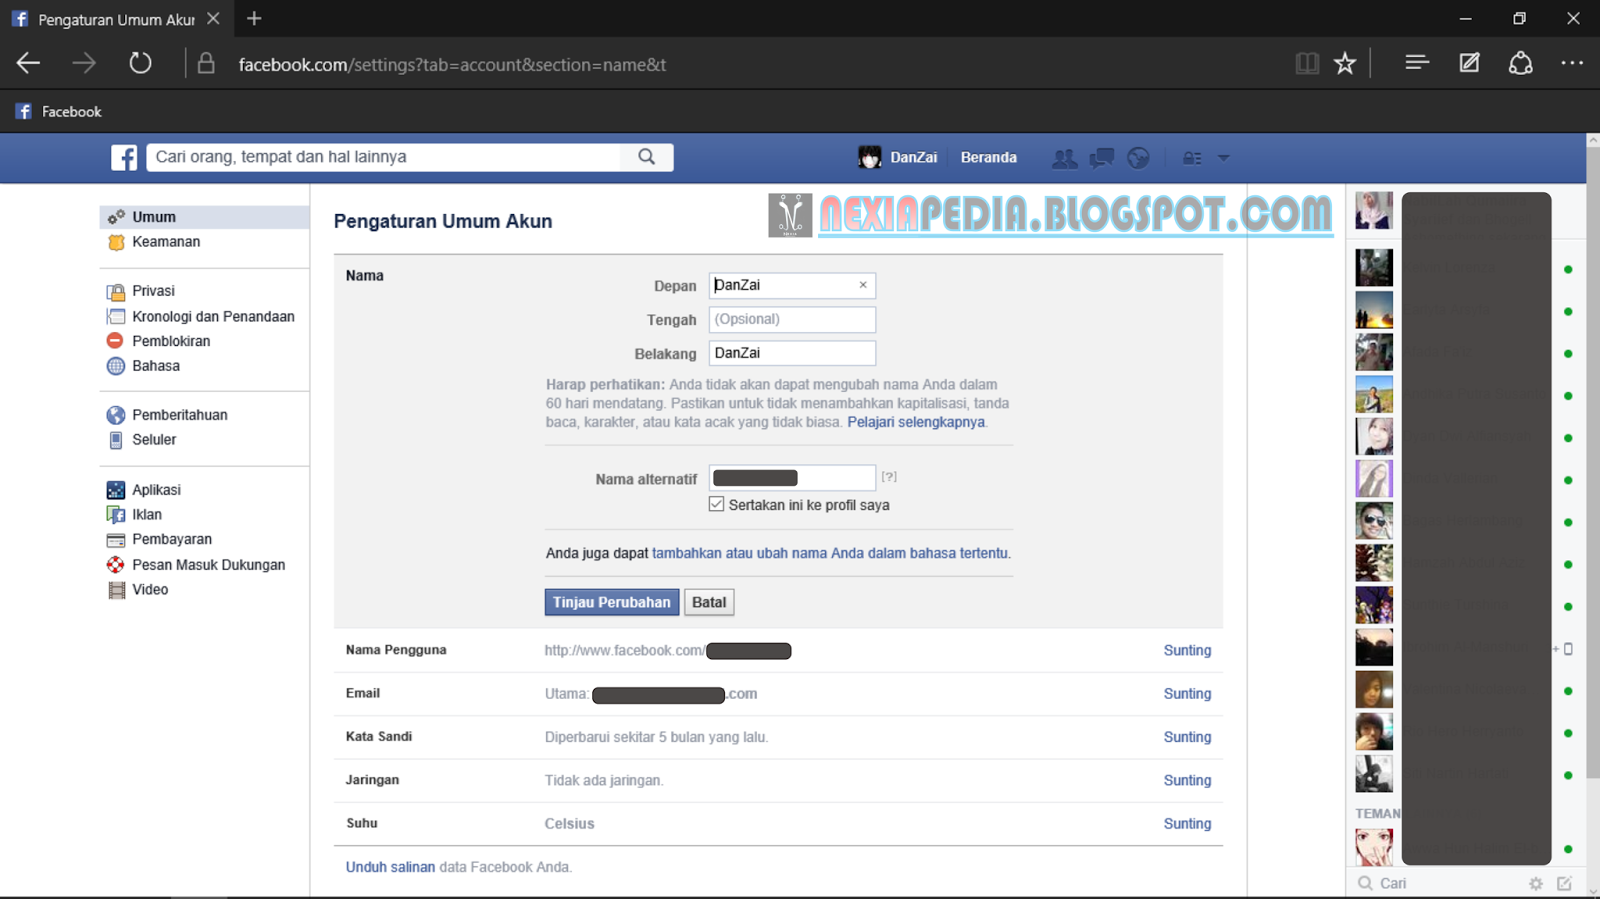This screenshot has height=899, width=1600.
Task: Click the Facebook logo icon in blue bar
Action: 124,157
